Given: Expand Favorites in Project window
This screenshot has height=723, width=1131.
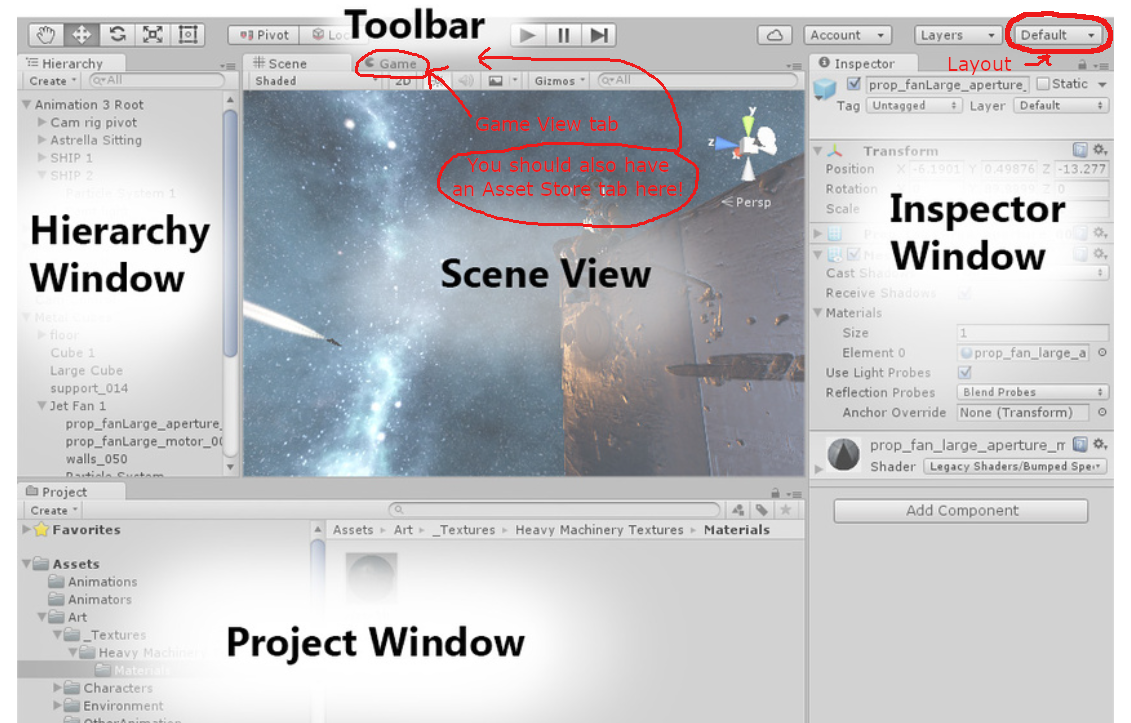Looking at the screenshot, I should pos(26,529).
